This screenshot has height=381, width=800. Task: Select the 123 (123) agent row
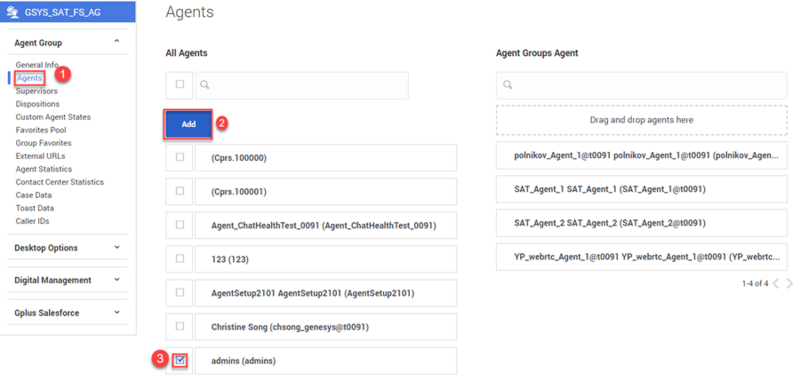326,259
